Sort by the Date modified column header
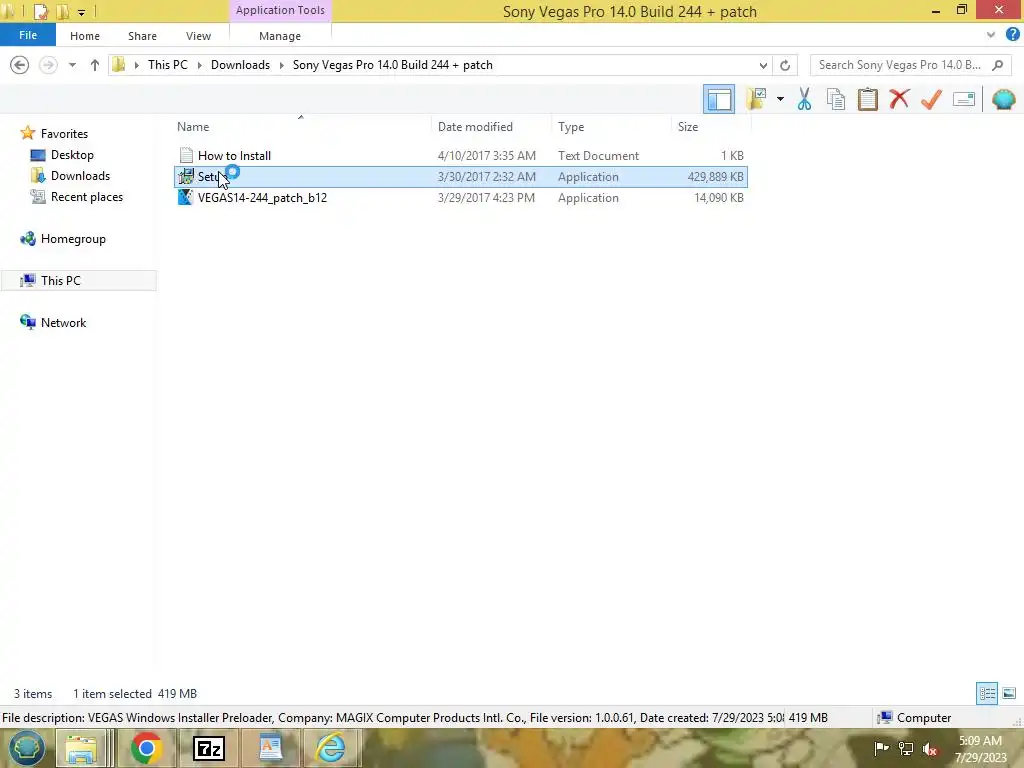 pos(475,127)
